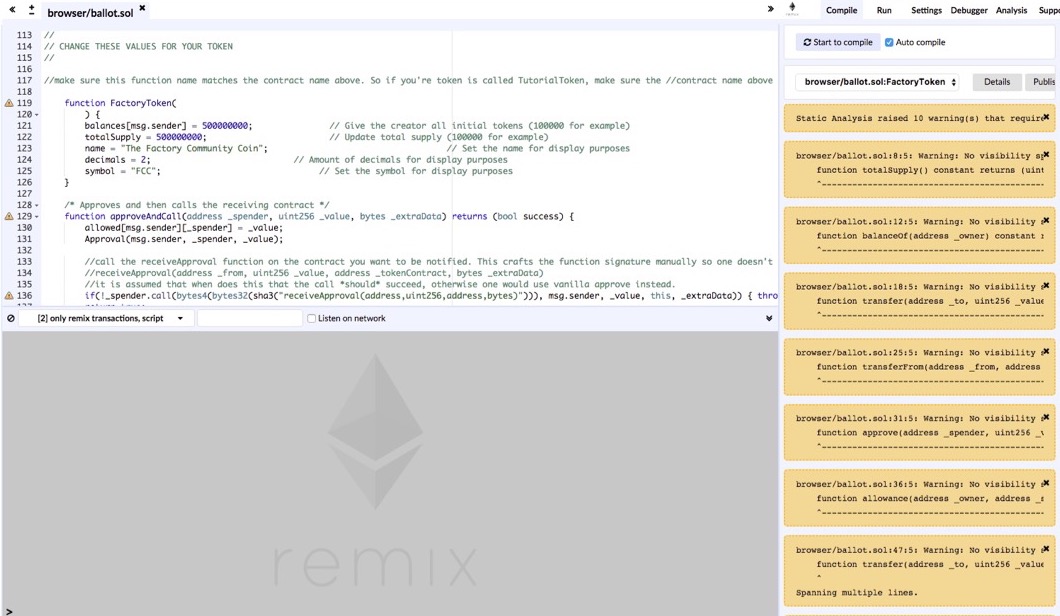1060x616 pixels.
Task: Dismiss the ballot.sol:25:5 transferFrom warning
Action: 1046,352
